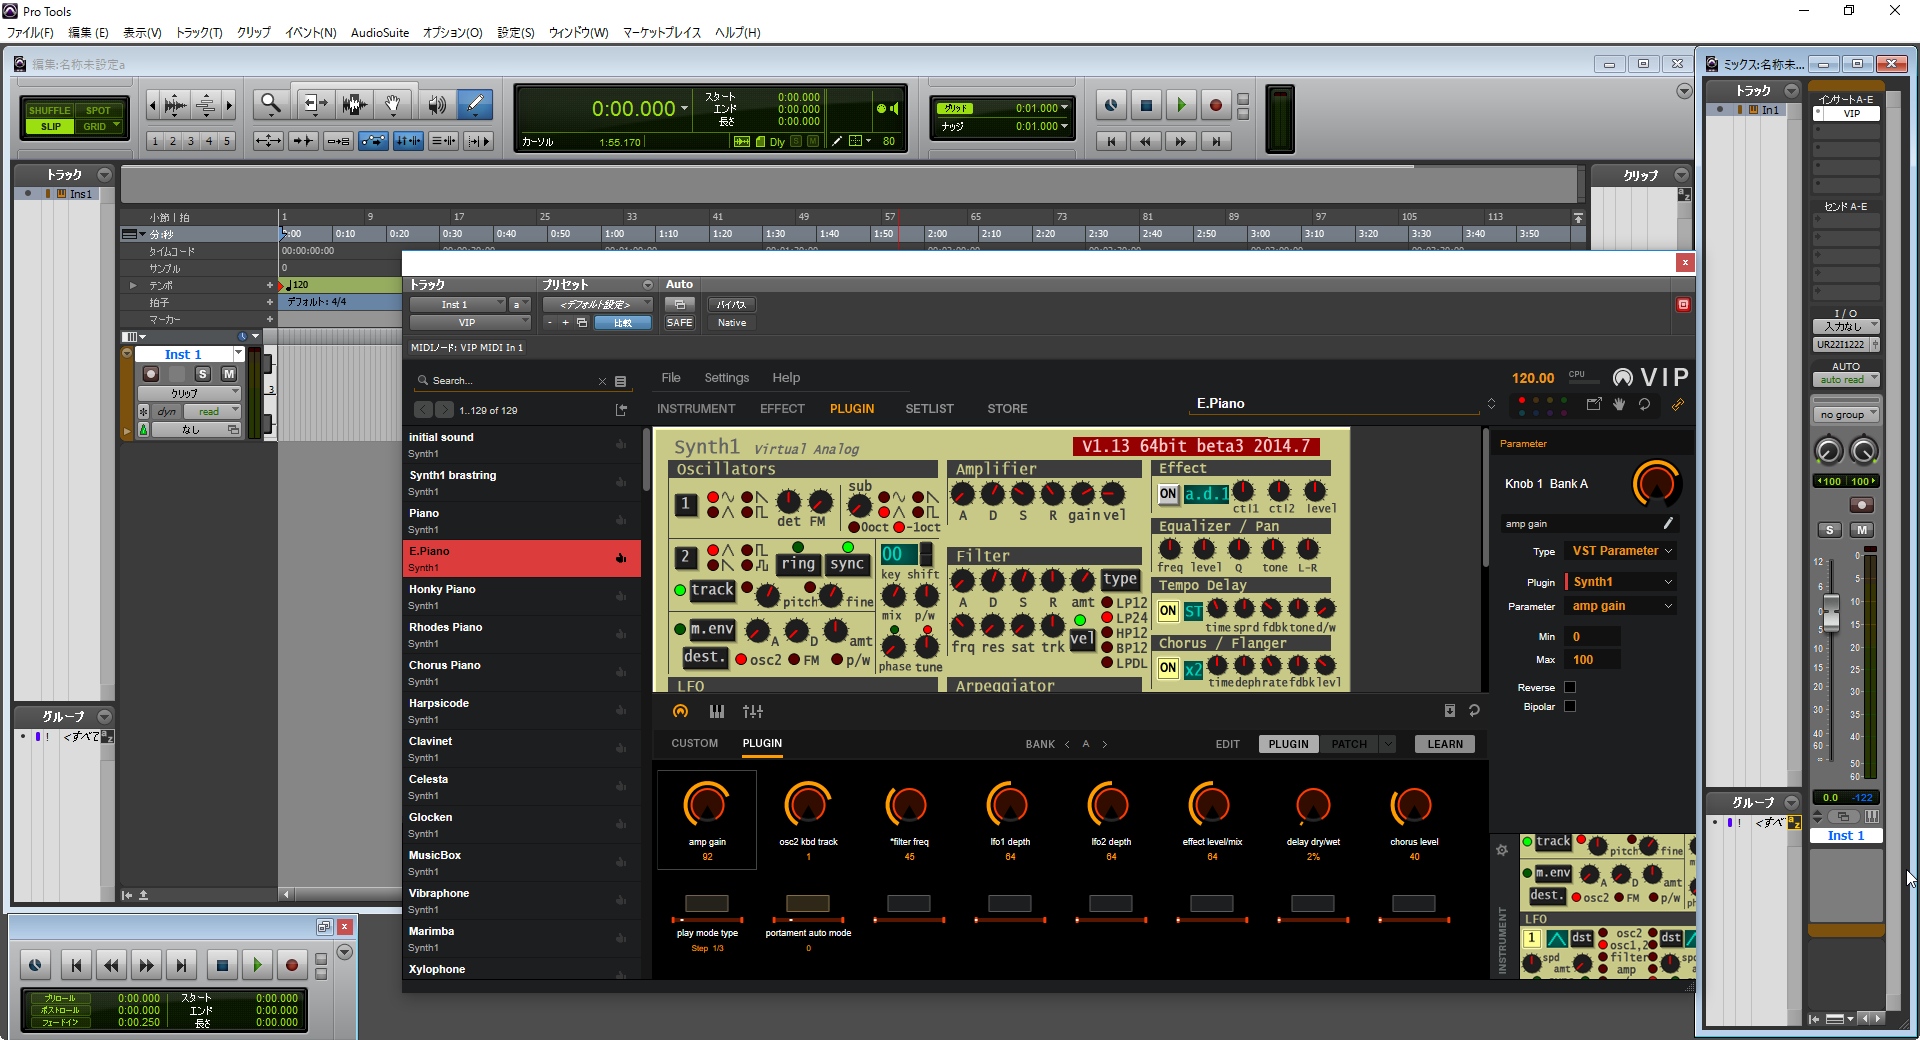Toggle Tempo Delay ON button
Screen dimensions: 1920x1040
pyautogui.click(x=1167, y=610)
